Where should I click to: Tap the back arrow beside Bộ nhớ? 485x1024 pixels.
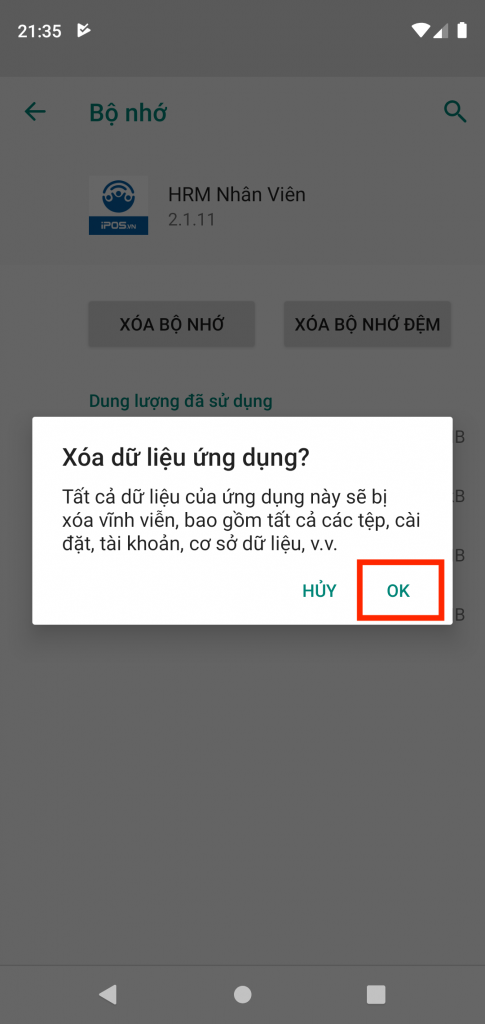[35, 112]
